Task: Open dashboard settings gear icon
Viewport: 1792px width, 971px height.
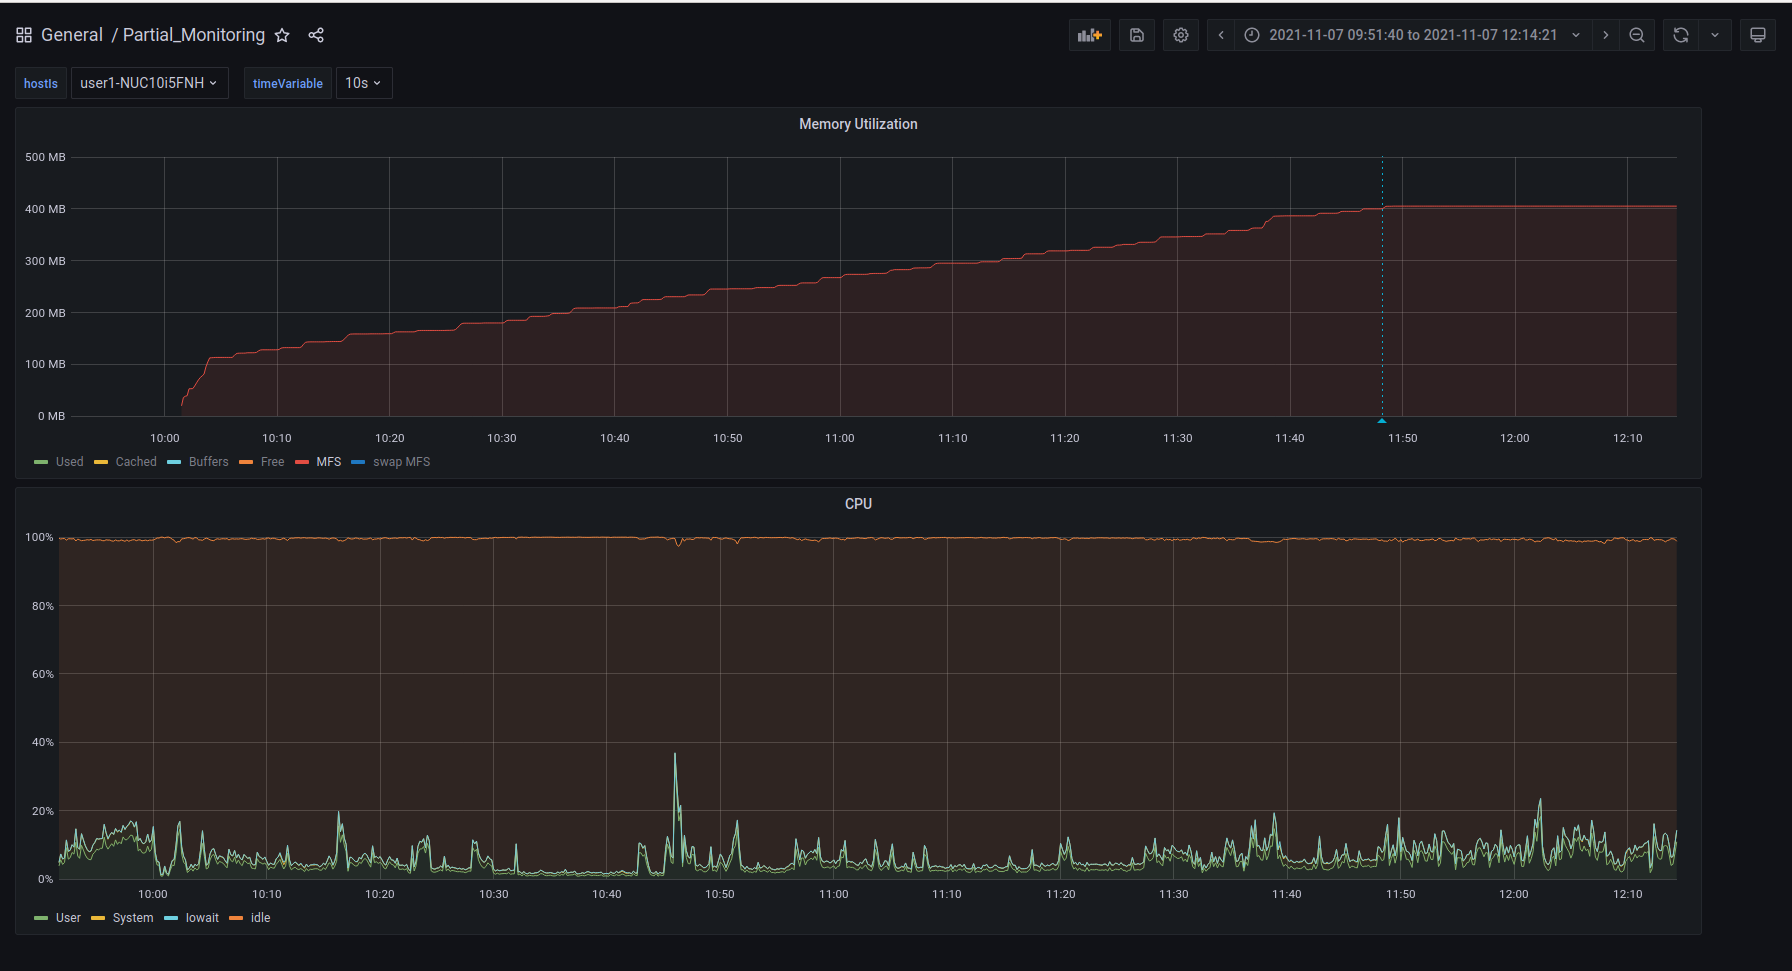Action: point(1181,35)
